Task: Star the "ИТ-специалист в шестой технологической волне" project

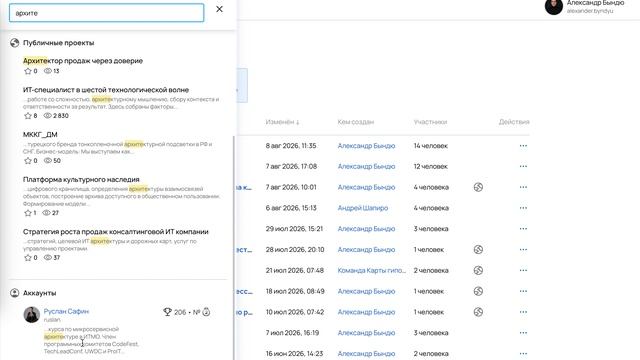Action: [x=28, y=116]
